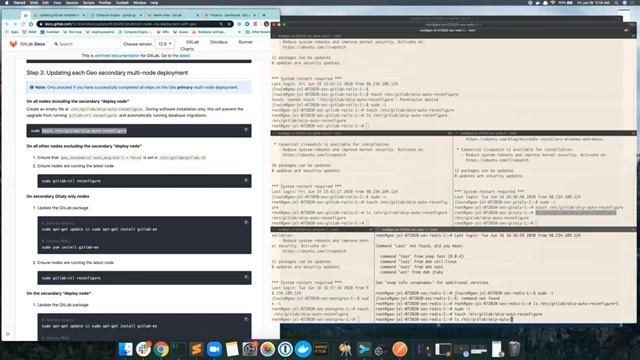Open the Apple menu
The image size is (640, 360).
7,2
